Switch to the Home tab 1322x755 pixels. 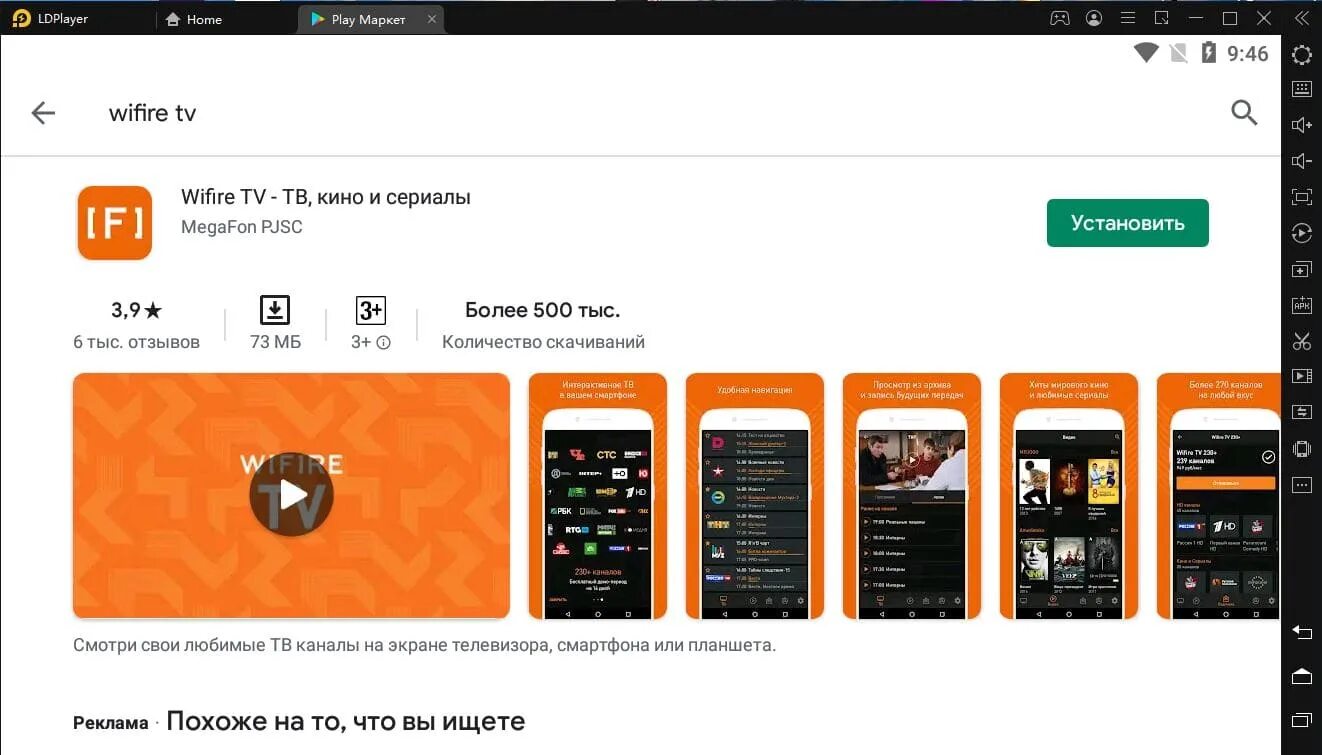click(193, 19)
